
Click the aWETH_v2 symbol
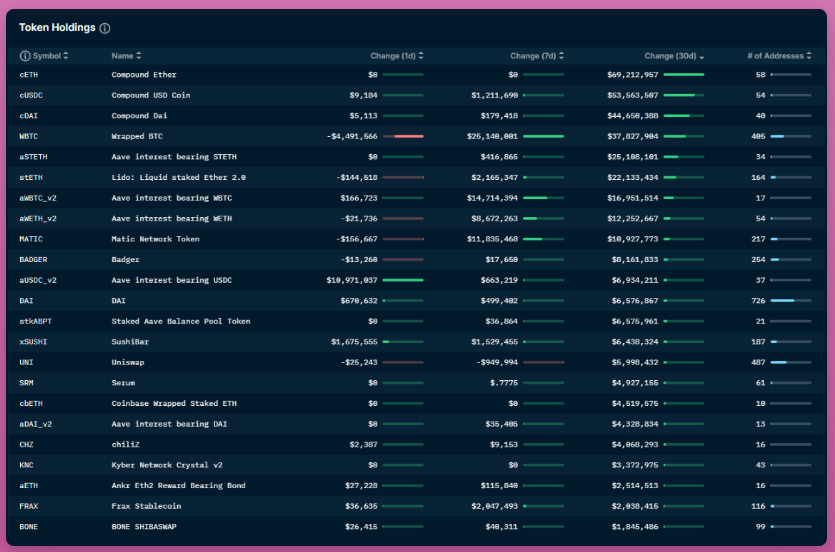point(38,219)
